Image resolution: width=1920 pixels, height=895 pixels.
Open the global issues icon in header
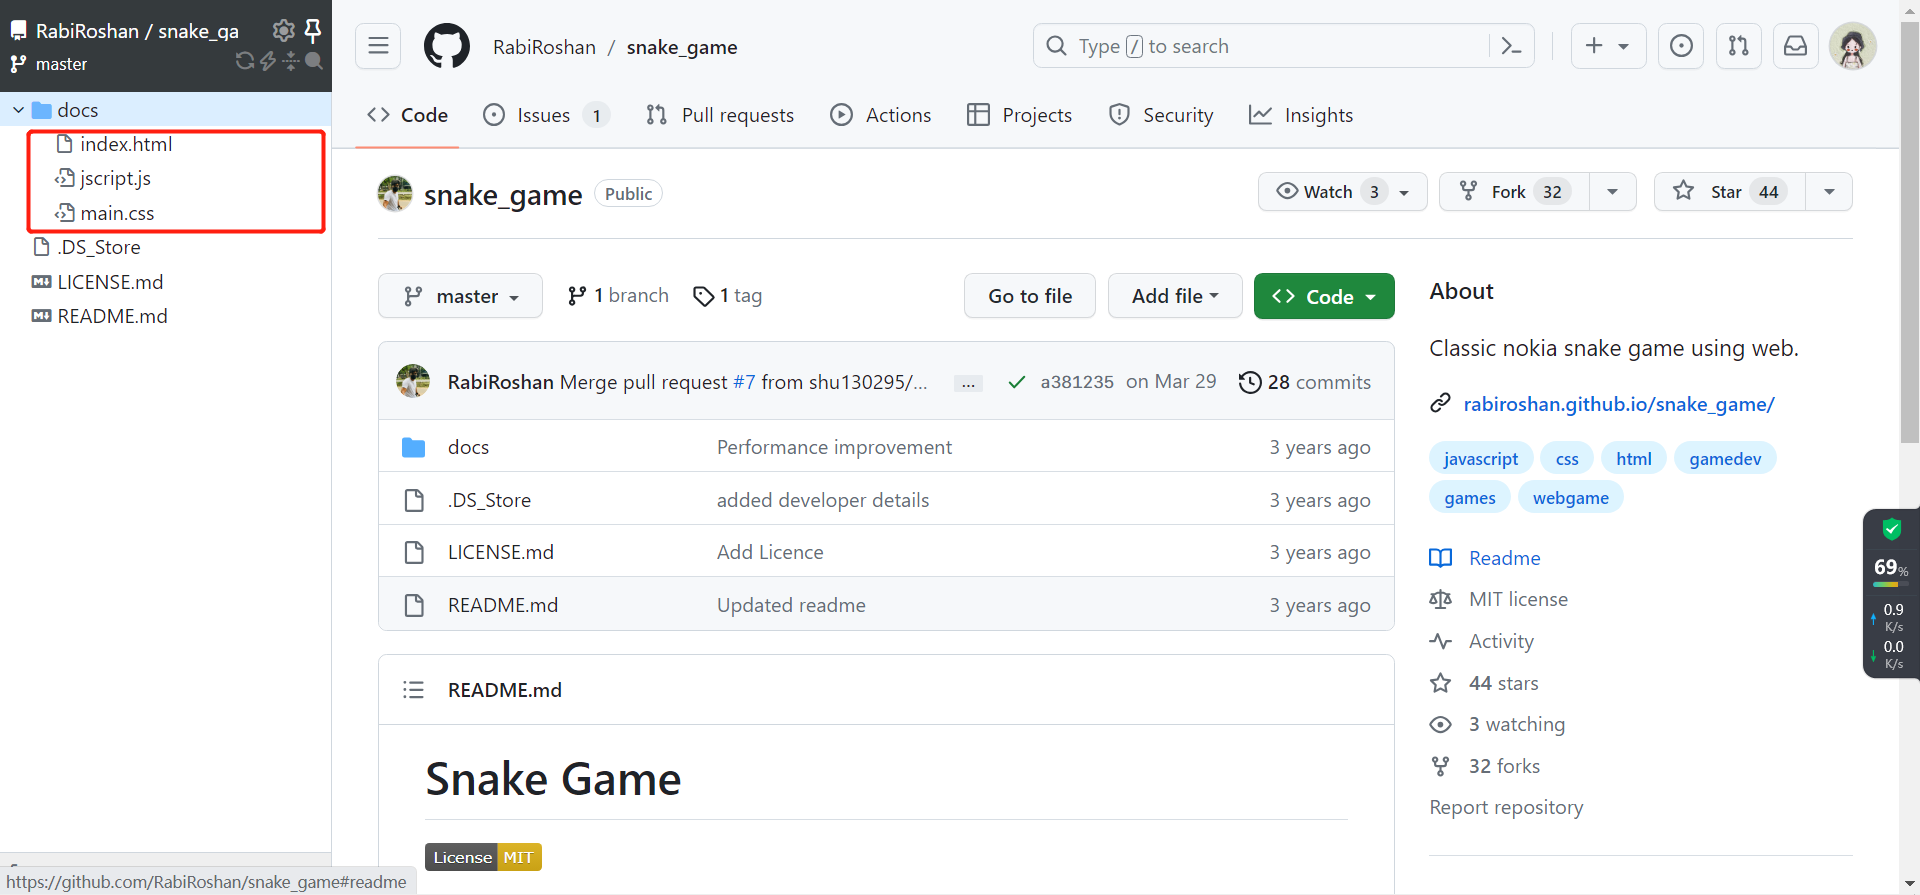[x=1681, y=46]
